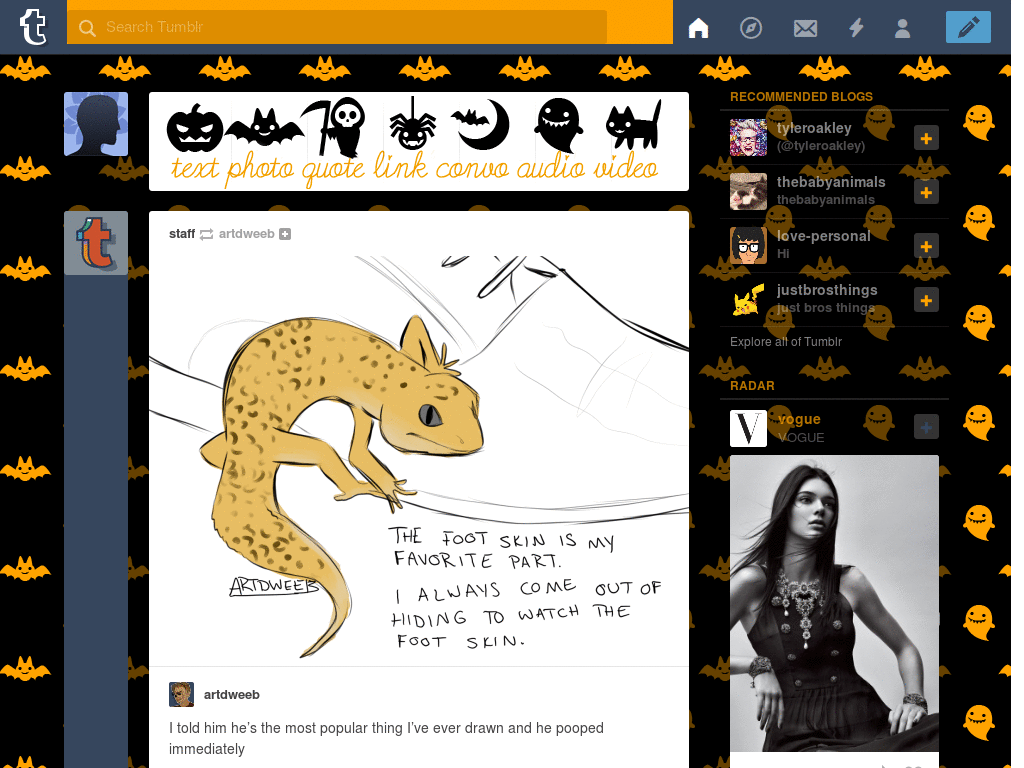The image size is (1024, 768).
Task: Click your silhouette user avatar
Action: coord(96,124)
